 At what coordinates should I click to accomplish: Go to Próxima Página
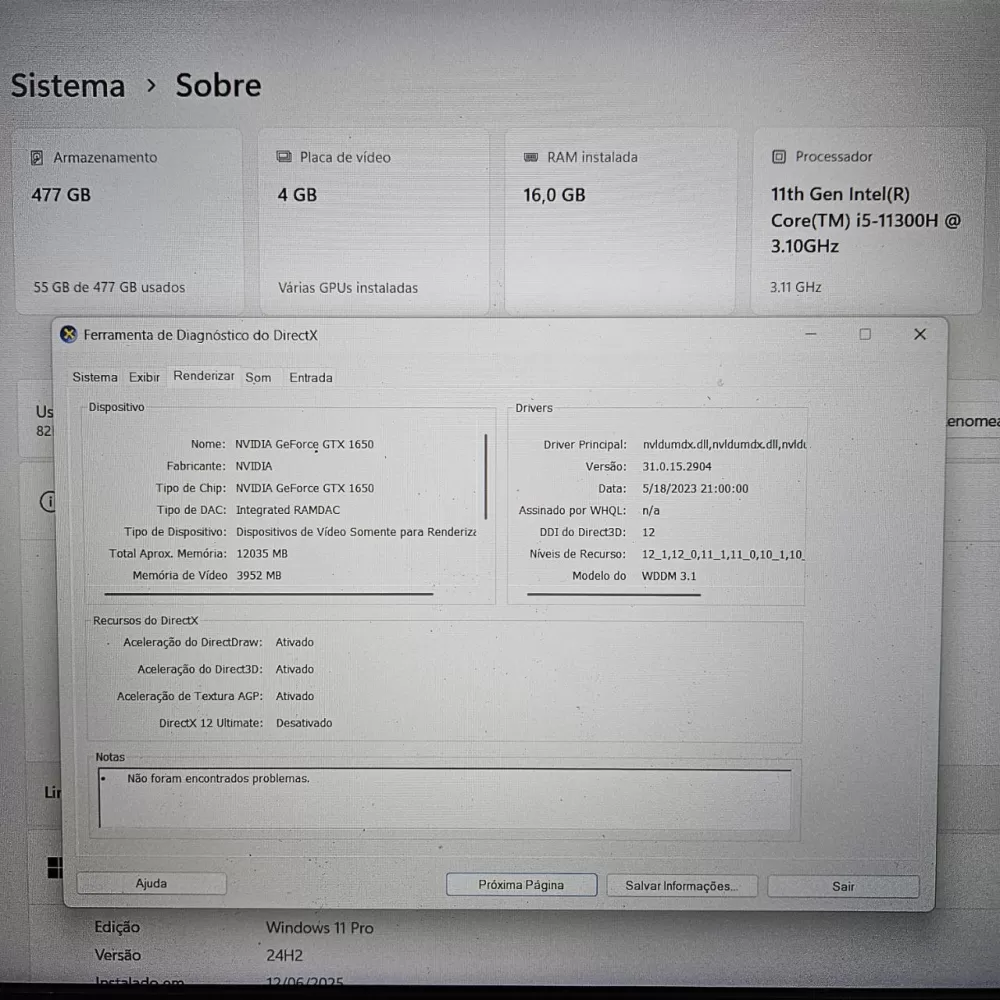tap(521, 885)
